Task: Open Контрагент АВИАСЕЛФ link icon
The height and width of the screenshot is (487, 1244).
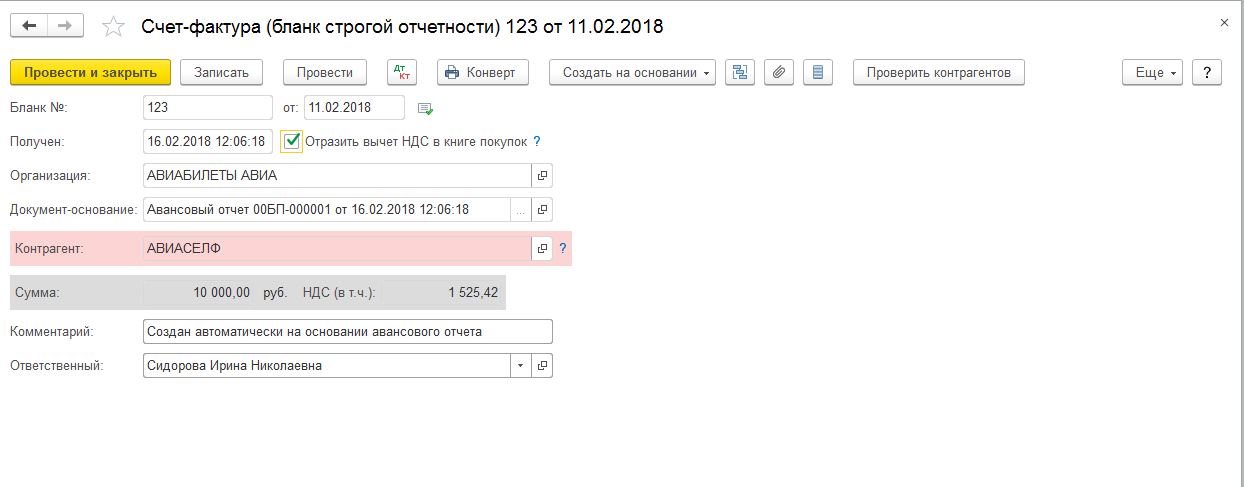Action: pos(542,248)
